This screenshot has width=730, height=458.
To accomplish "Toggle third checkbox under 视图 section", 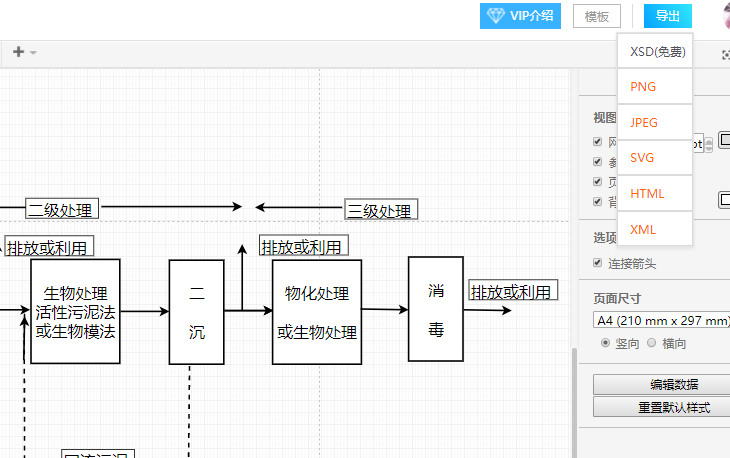I will pos(598,182).
